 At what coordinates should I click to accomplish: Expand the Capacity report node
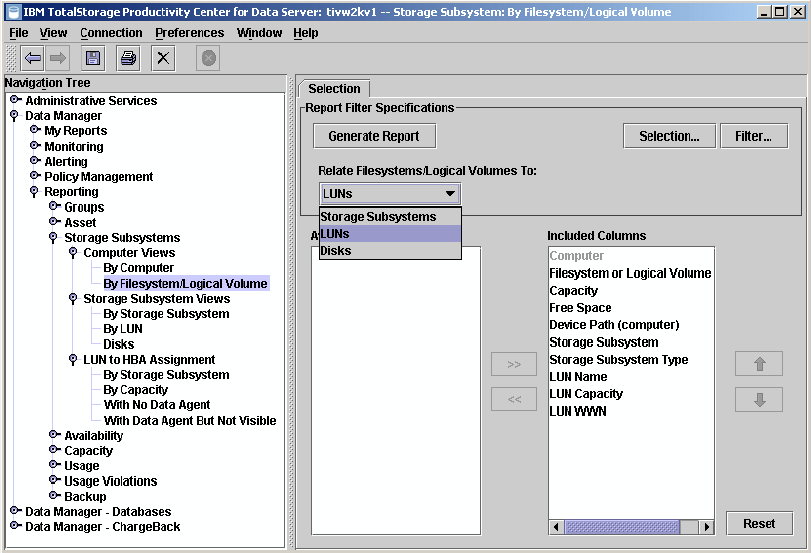(54, 450)
